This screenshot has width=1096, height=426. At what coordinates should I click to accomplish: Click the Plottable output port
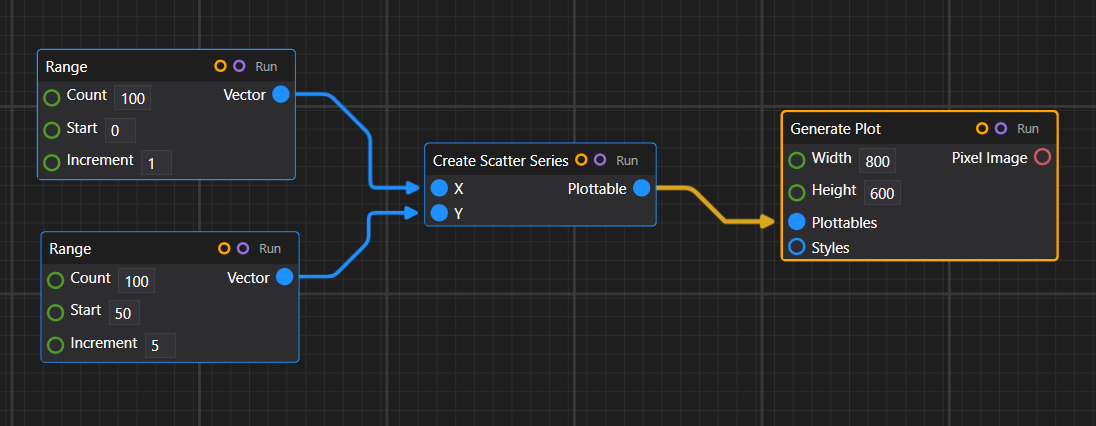(642, 188)
